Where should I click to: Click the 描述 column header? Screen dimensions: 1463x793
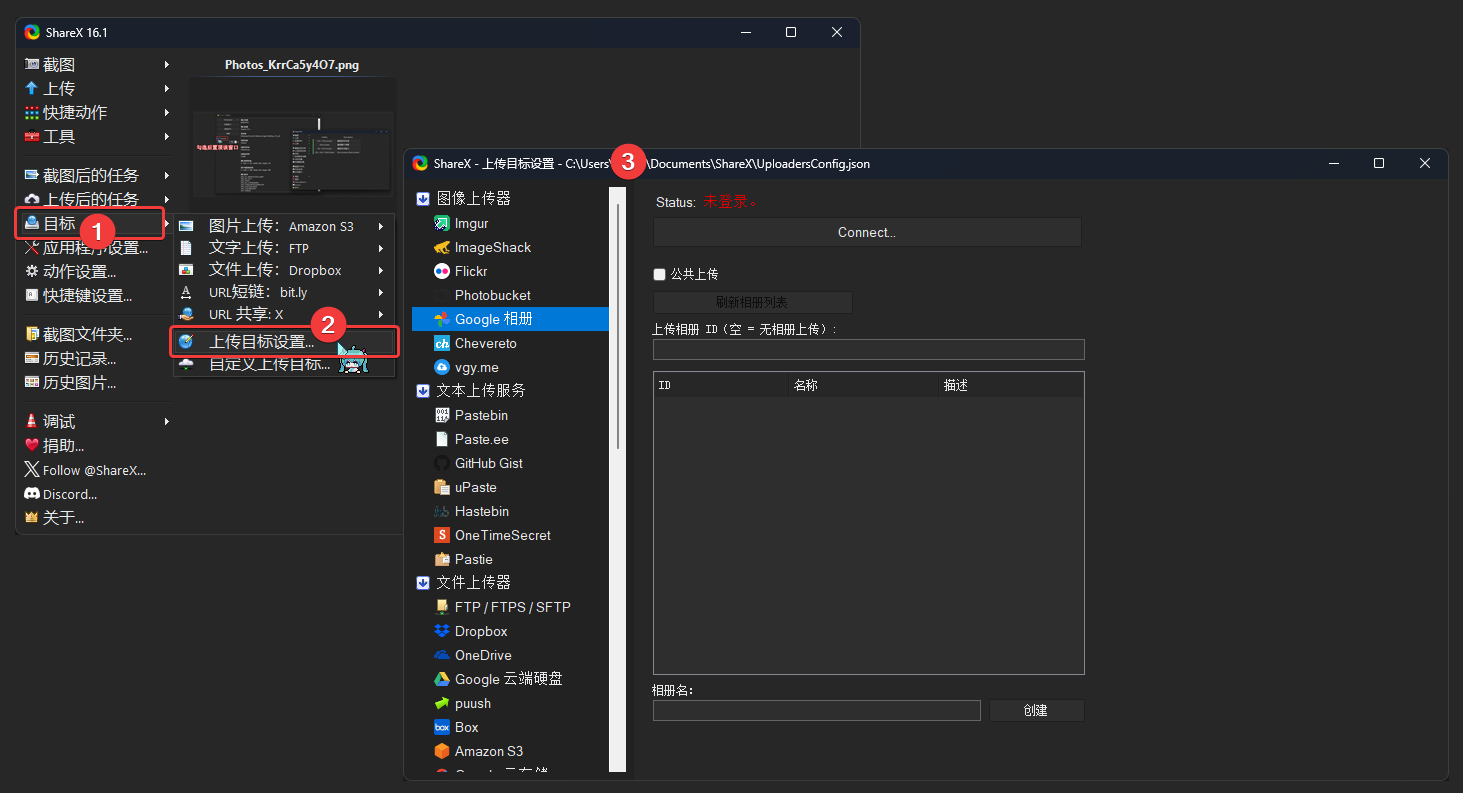tap(1011, 385)
